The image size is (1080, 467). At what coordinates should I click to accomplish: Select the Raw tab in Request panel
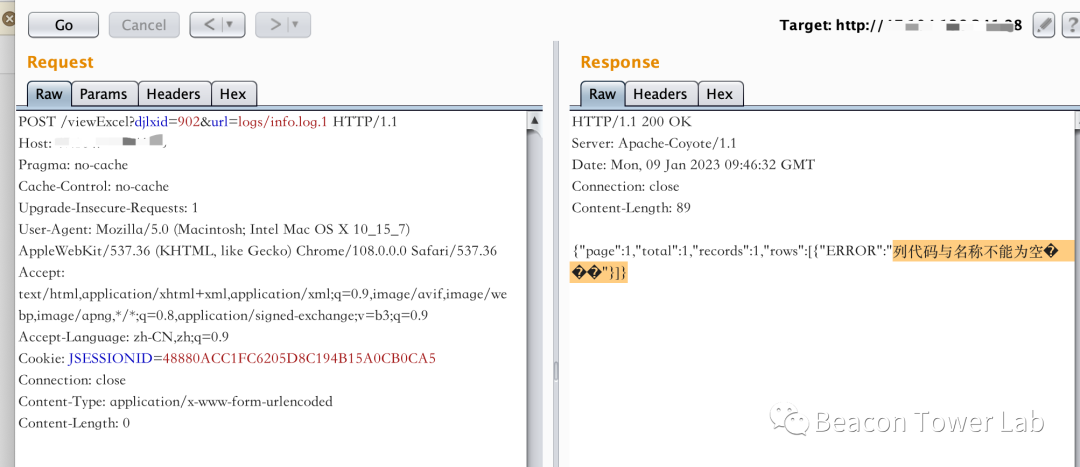click(48, 94)
